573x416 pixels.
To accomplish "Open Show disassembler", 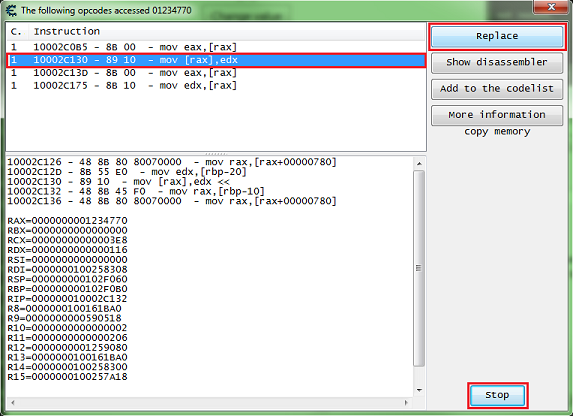I will 497,63.
